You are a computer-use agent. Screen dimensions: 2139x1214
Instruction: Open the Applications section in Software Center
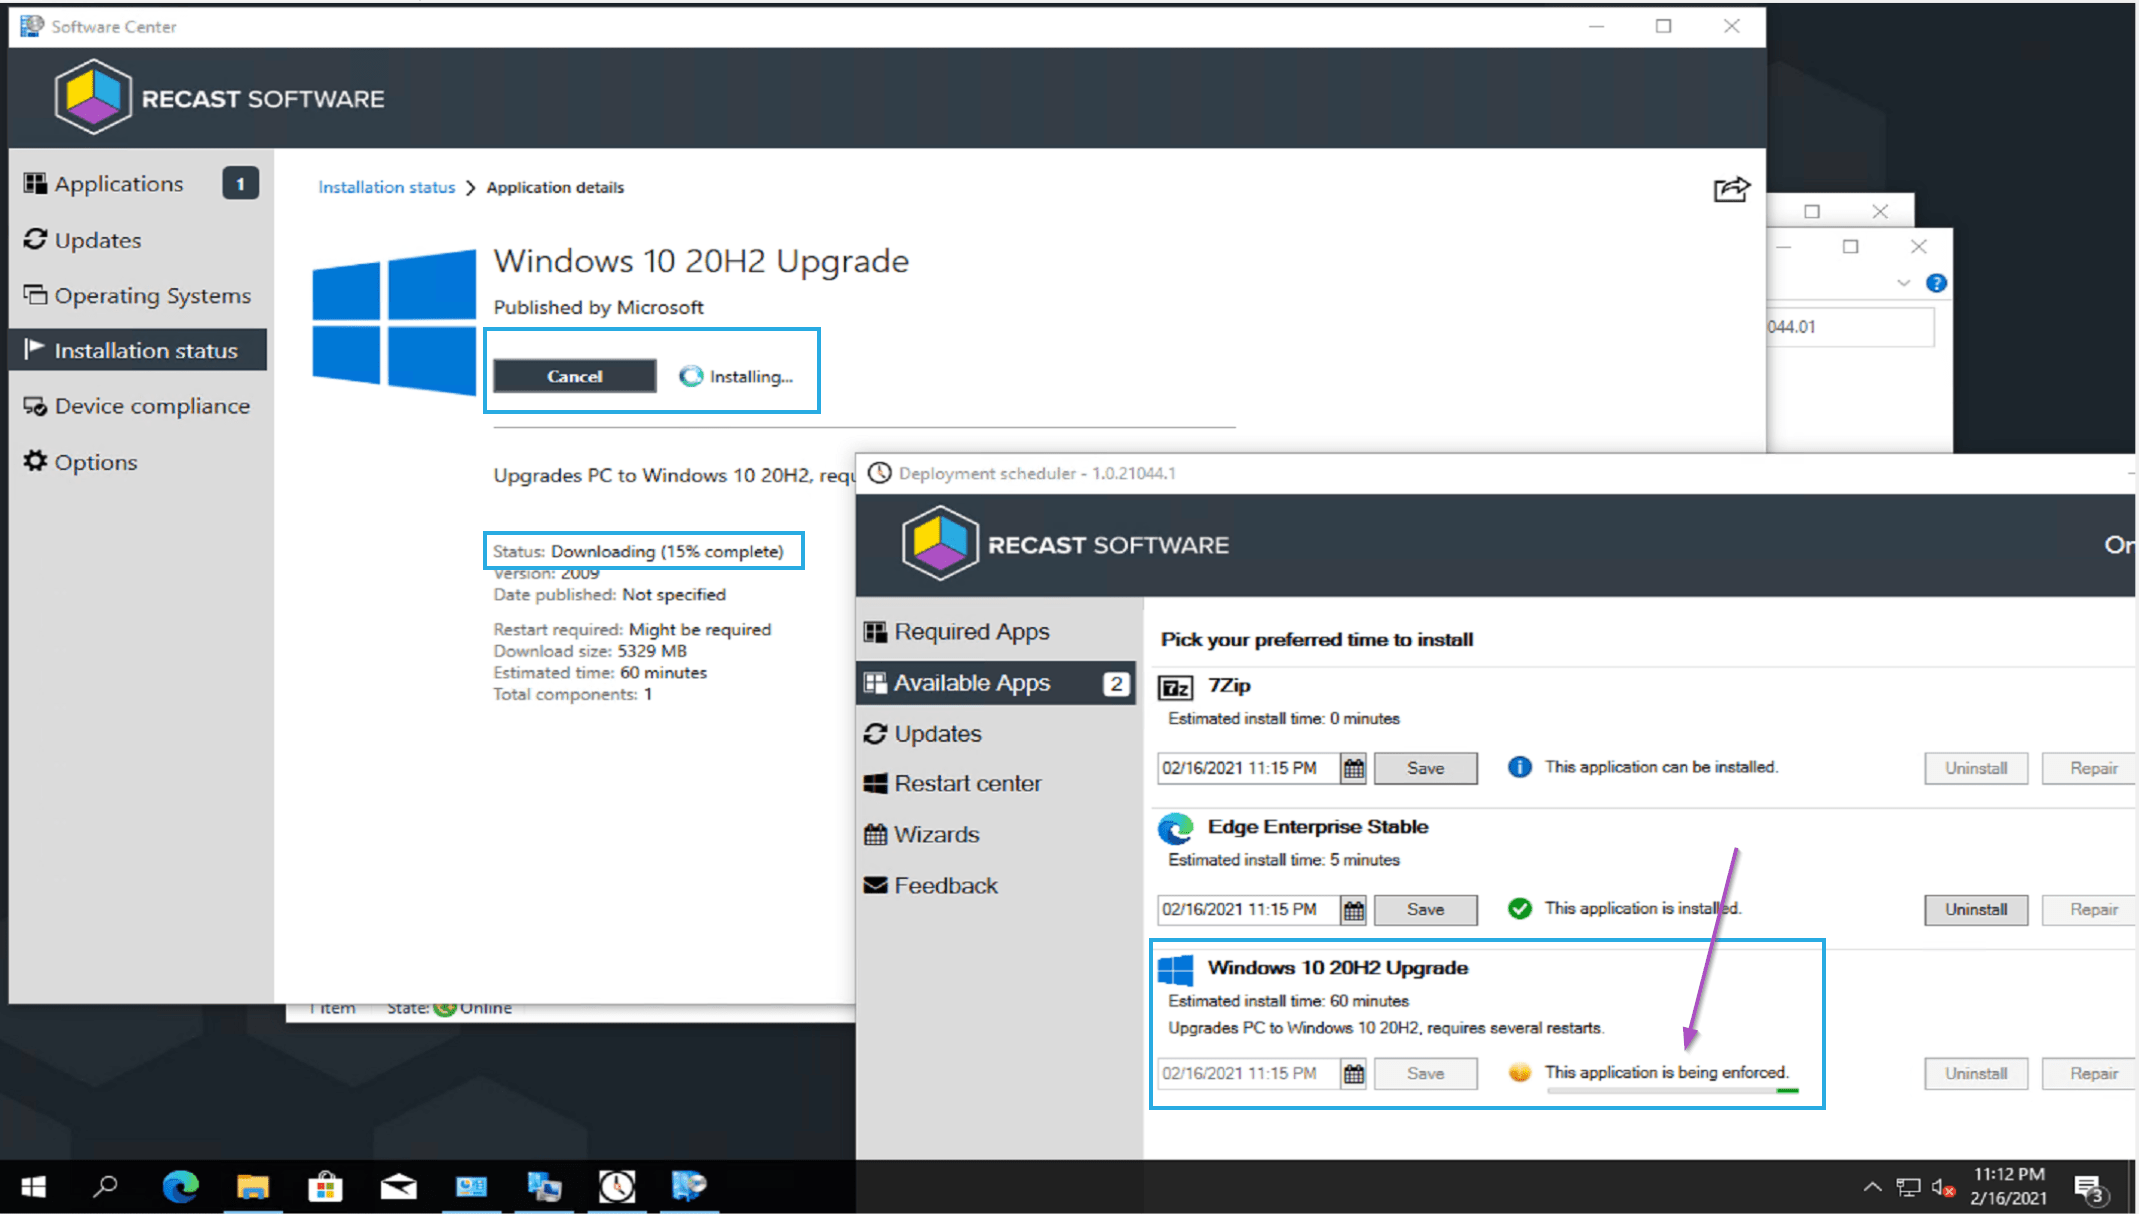click(x=119, y=184)
